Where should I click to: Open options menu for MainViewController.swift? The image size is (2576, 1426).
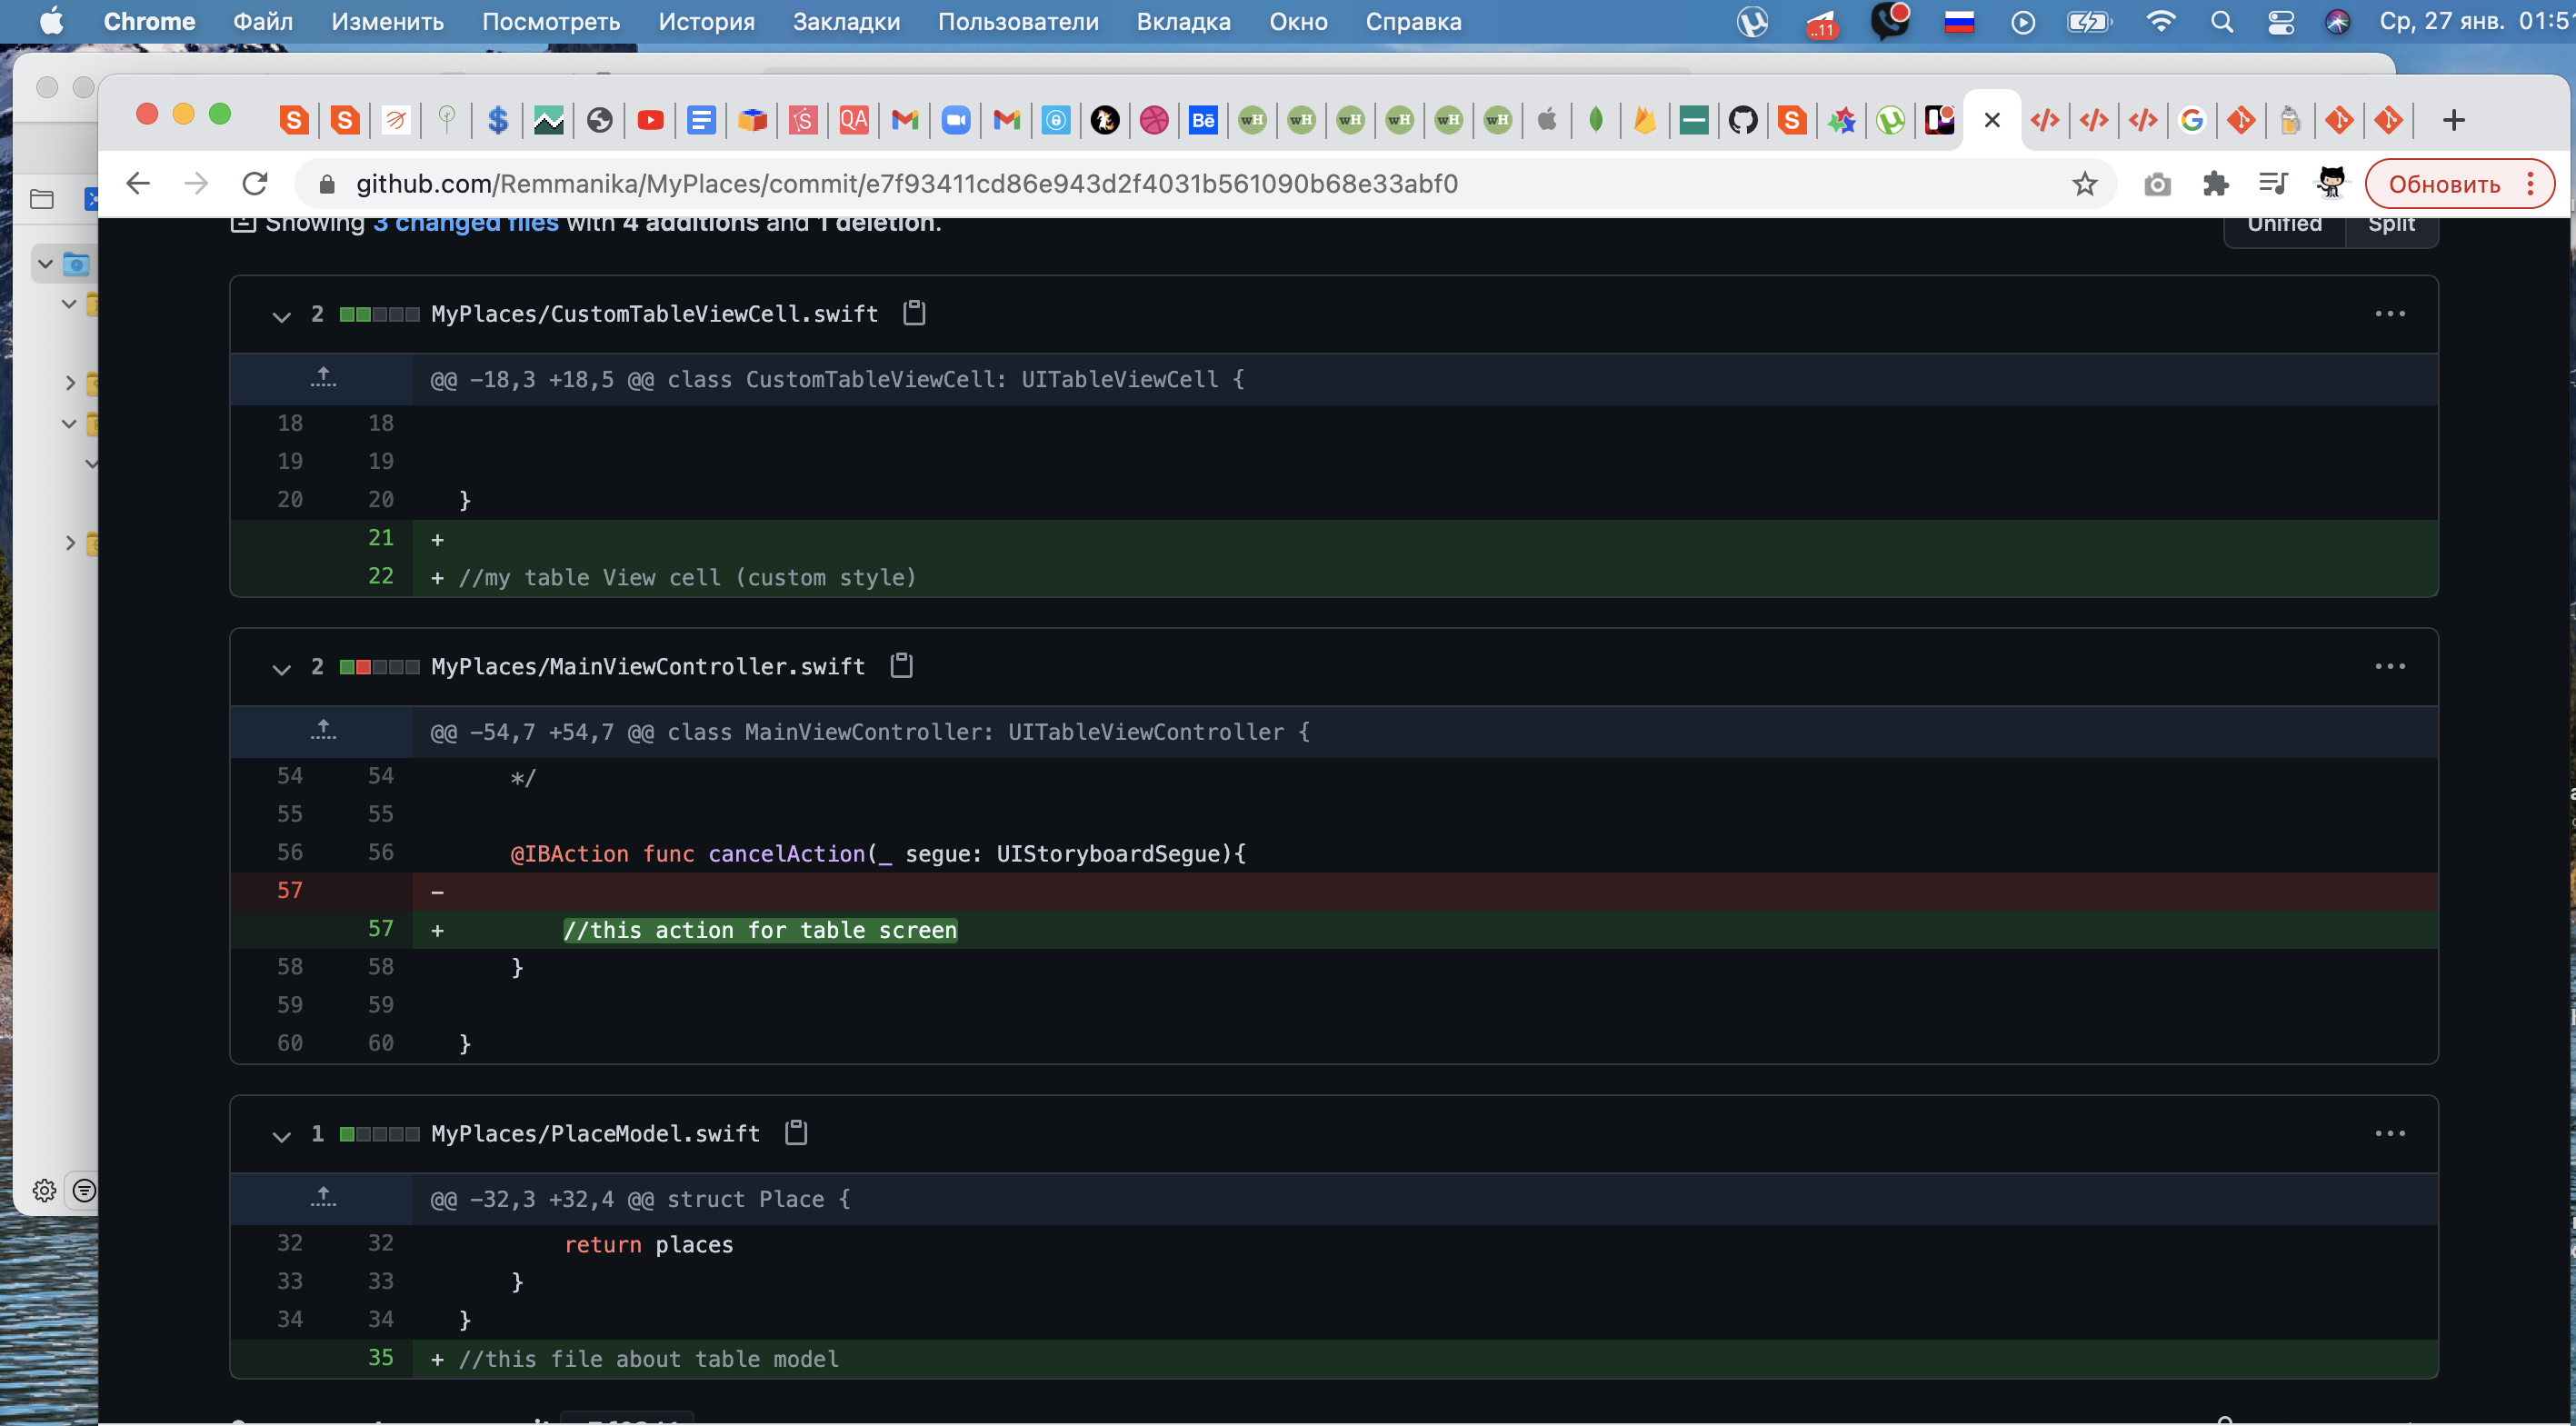[2390, 666]
